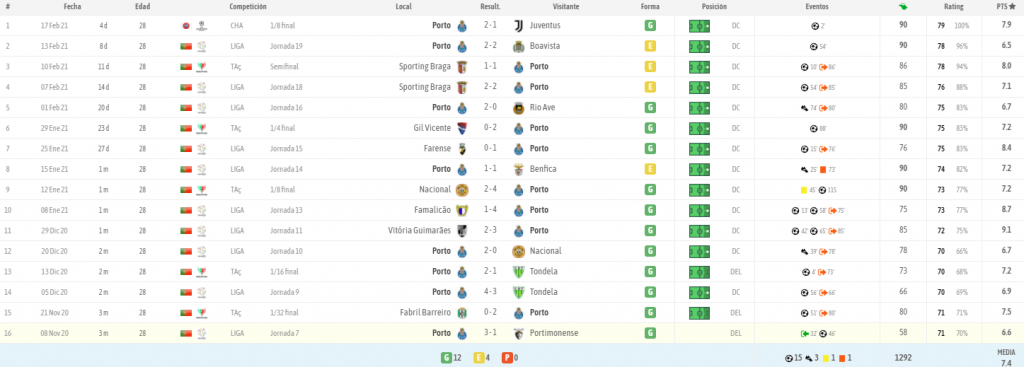1024x367 pixels.
Task: Click the green boot icon column header
Action: pos(903,7)
